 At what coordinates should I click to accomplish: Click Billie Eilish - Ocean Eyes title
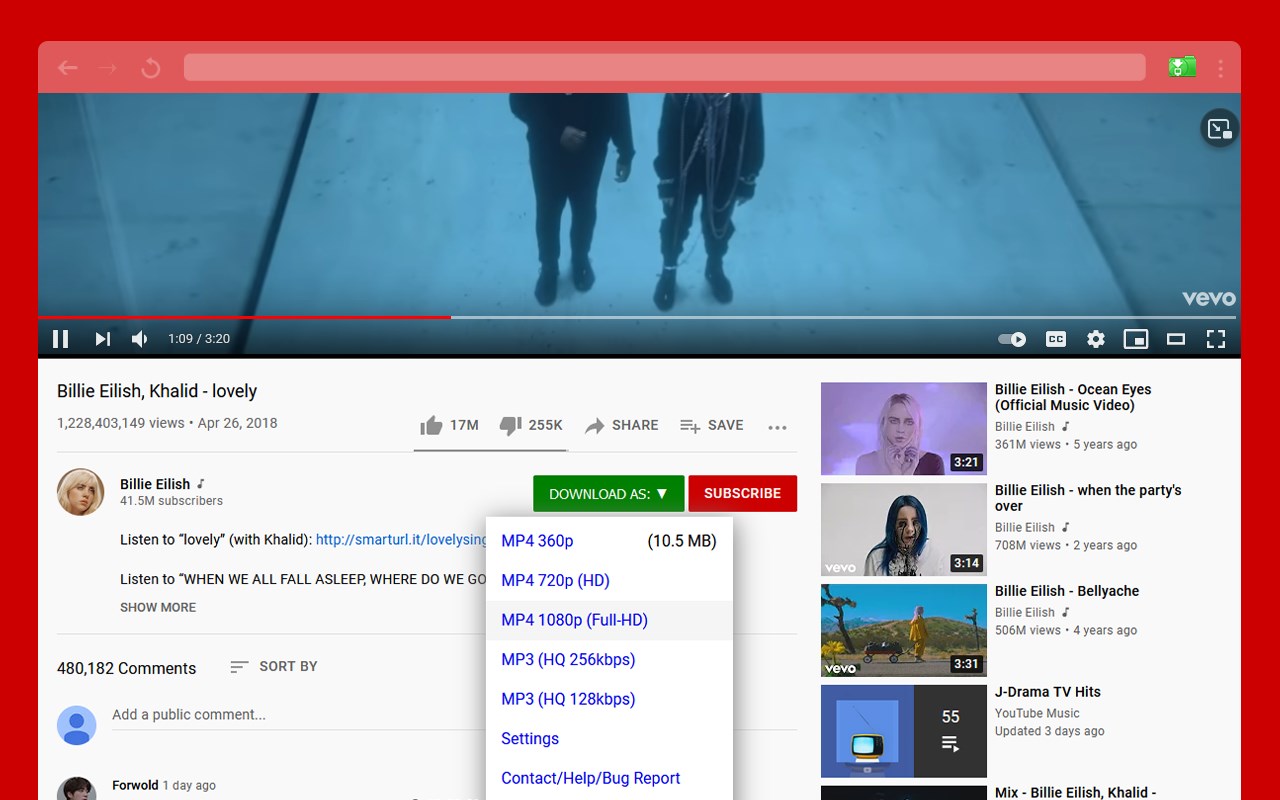[1073, 397]
